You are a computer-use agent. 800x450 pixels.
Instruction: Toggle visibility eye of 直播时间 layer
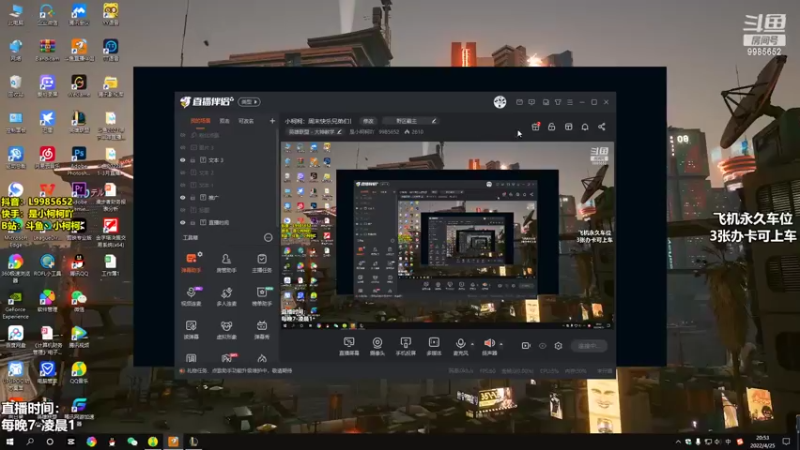coord(183,222)
